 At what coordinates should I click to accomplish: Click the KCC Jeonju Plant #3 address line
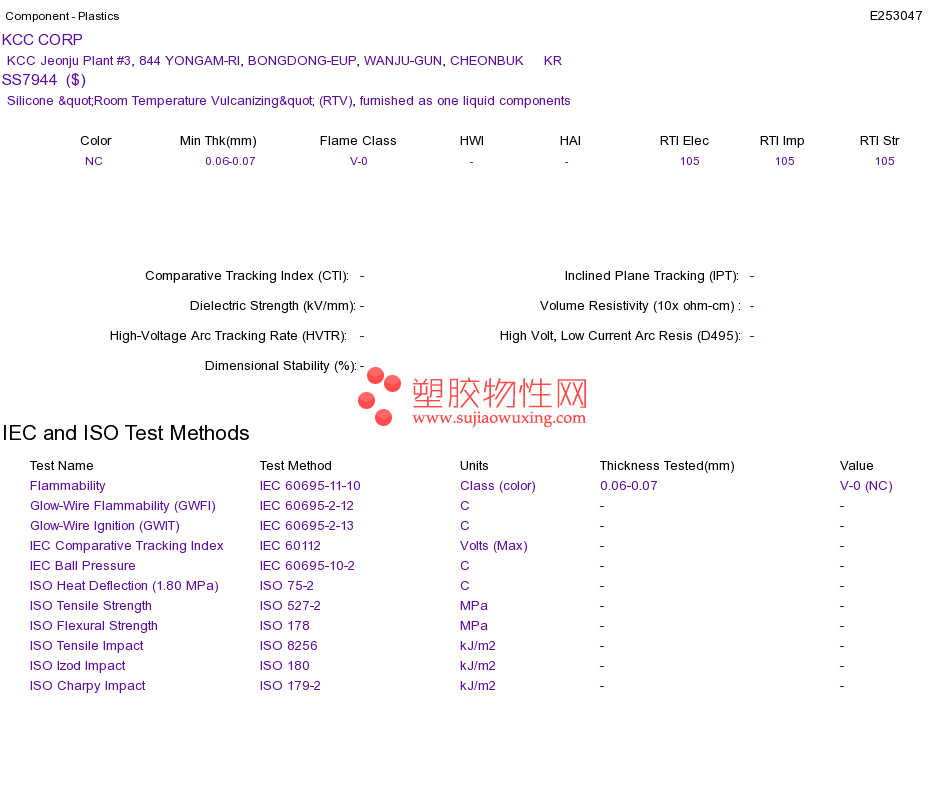(284, 61)
